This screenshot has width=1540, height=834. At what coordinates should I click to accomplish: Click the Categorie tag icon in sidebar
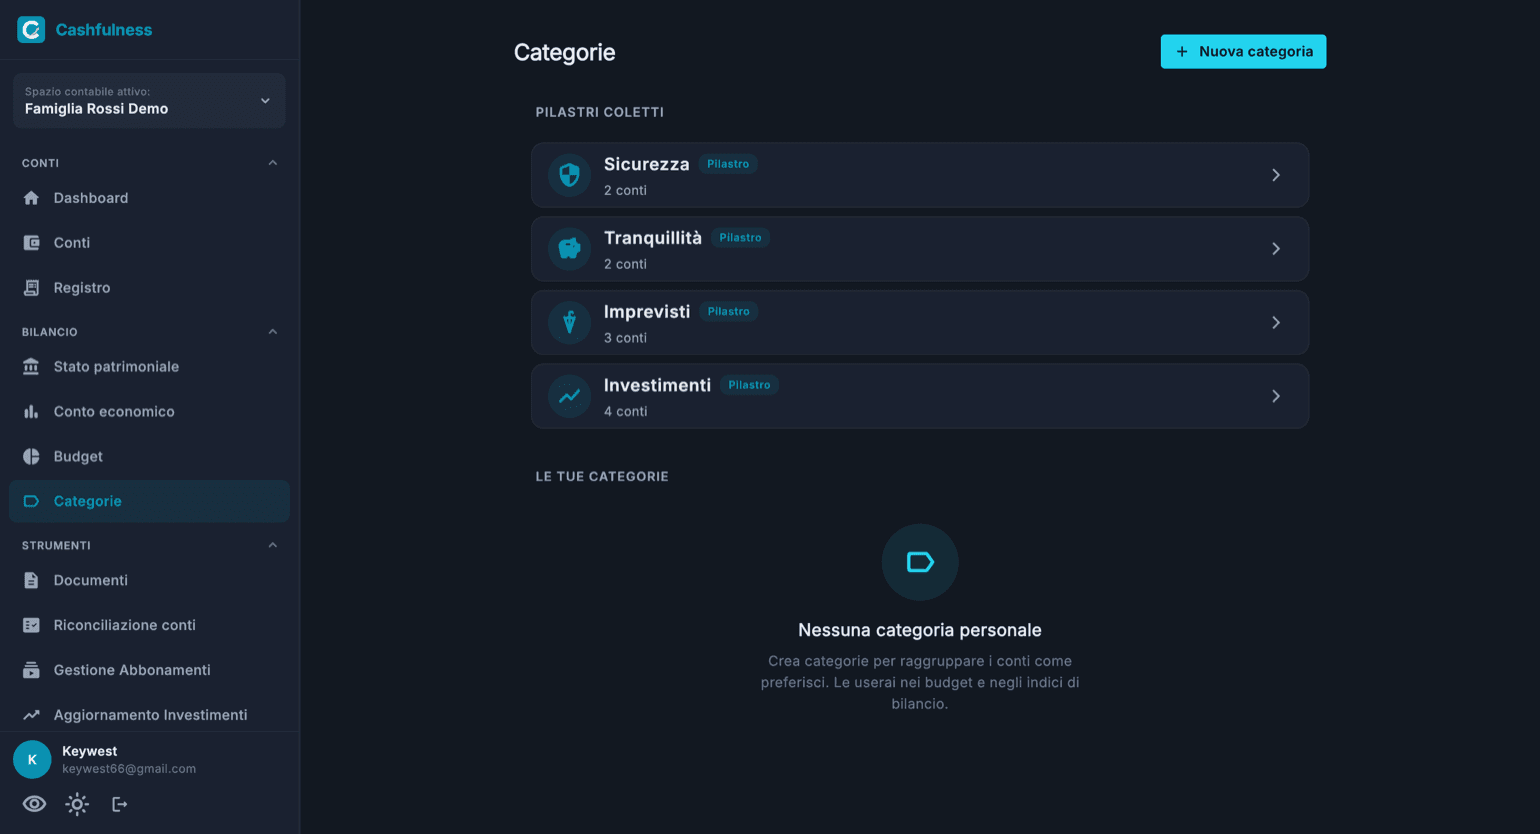point(31,502)
